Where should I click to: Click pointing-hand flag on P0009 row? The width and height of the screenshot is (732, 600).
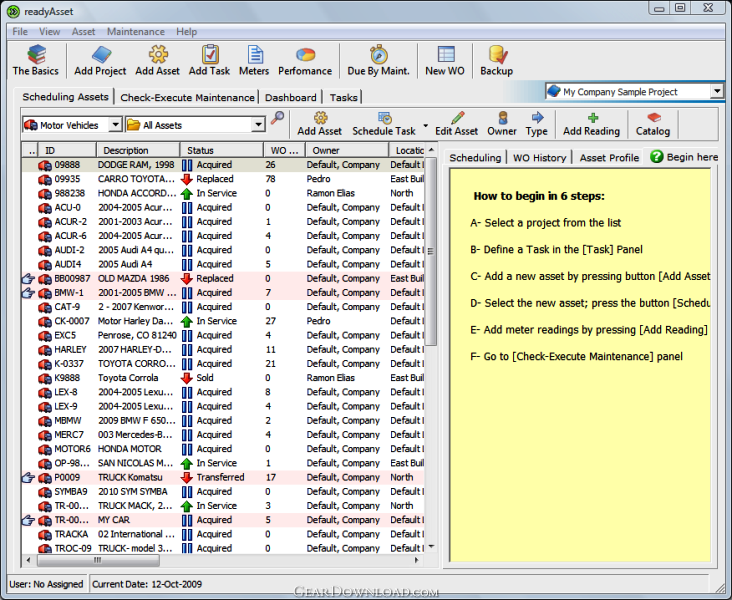click(x=28, y=478)
